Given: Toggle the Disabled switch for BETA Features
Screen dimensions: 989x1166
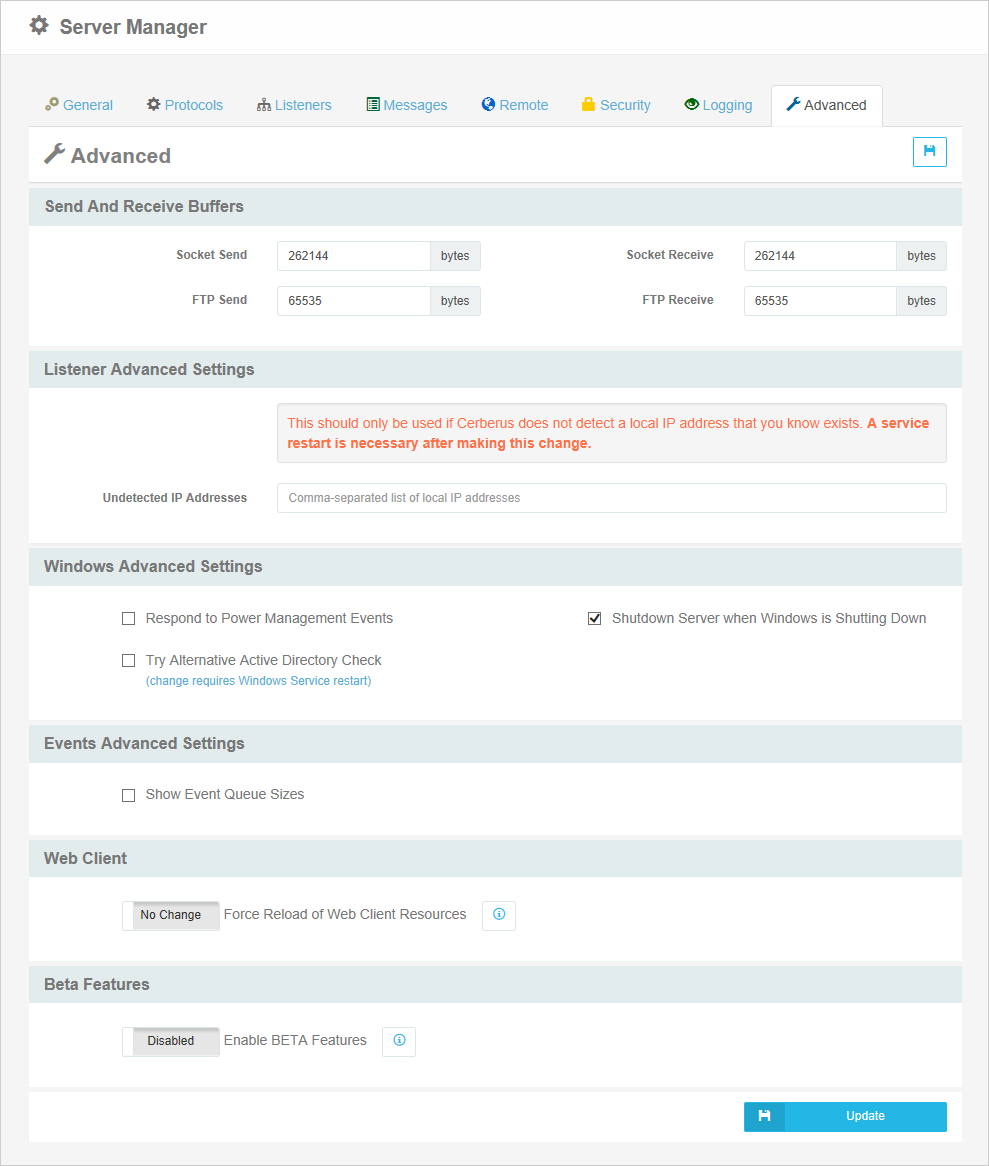Looking at the screenshot, I should (170, 1041).
